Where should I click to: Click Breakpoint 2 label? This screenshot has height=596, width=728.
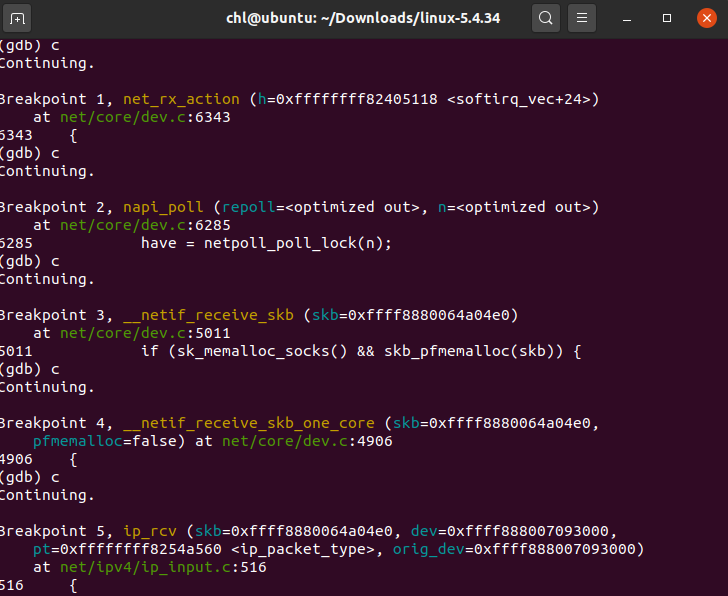click(52, 207)
